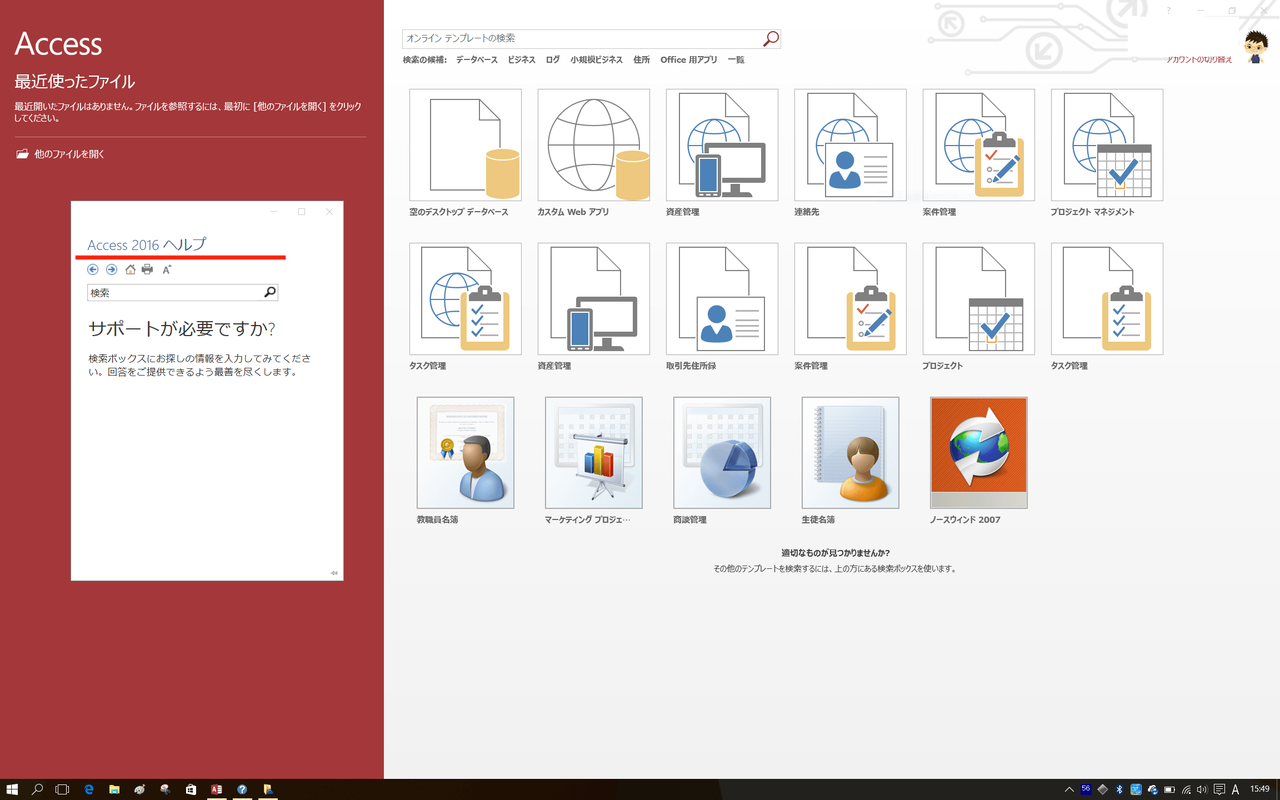Search suggested term データベース

477,60
